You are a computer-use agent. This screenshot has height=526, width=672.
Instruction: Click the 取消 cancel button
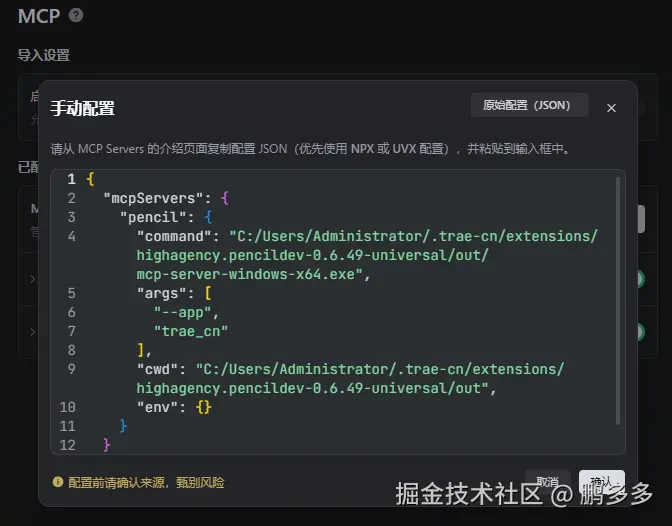tap(547, 482)
